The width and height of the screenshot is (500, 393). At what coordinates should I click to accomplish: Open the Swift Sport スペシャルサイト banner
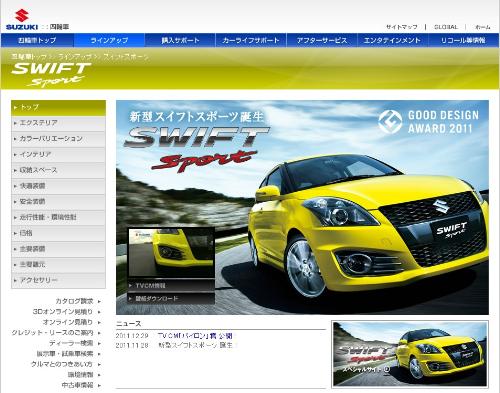click(x=410, y=354)
